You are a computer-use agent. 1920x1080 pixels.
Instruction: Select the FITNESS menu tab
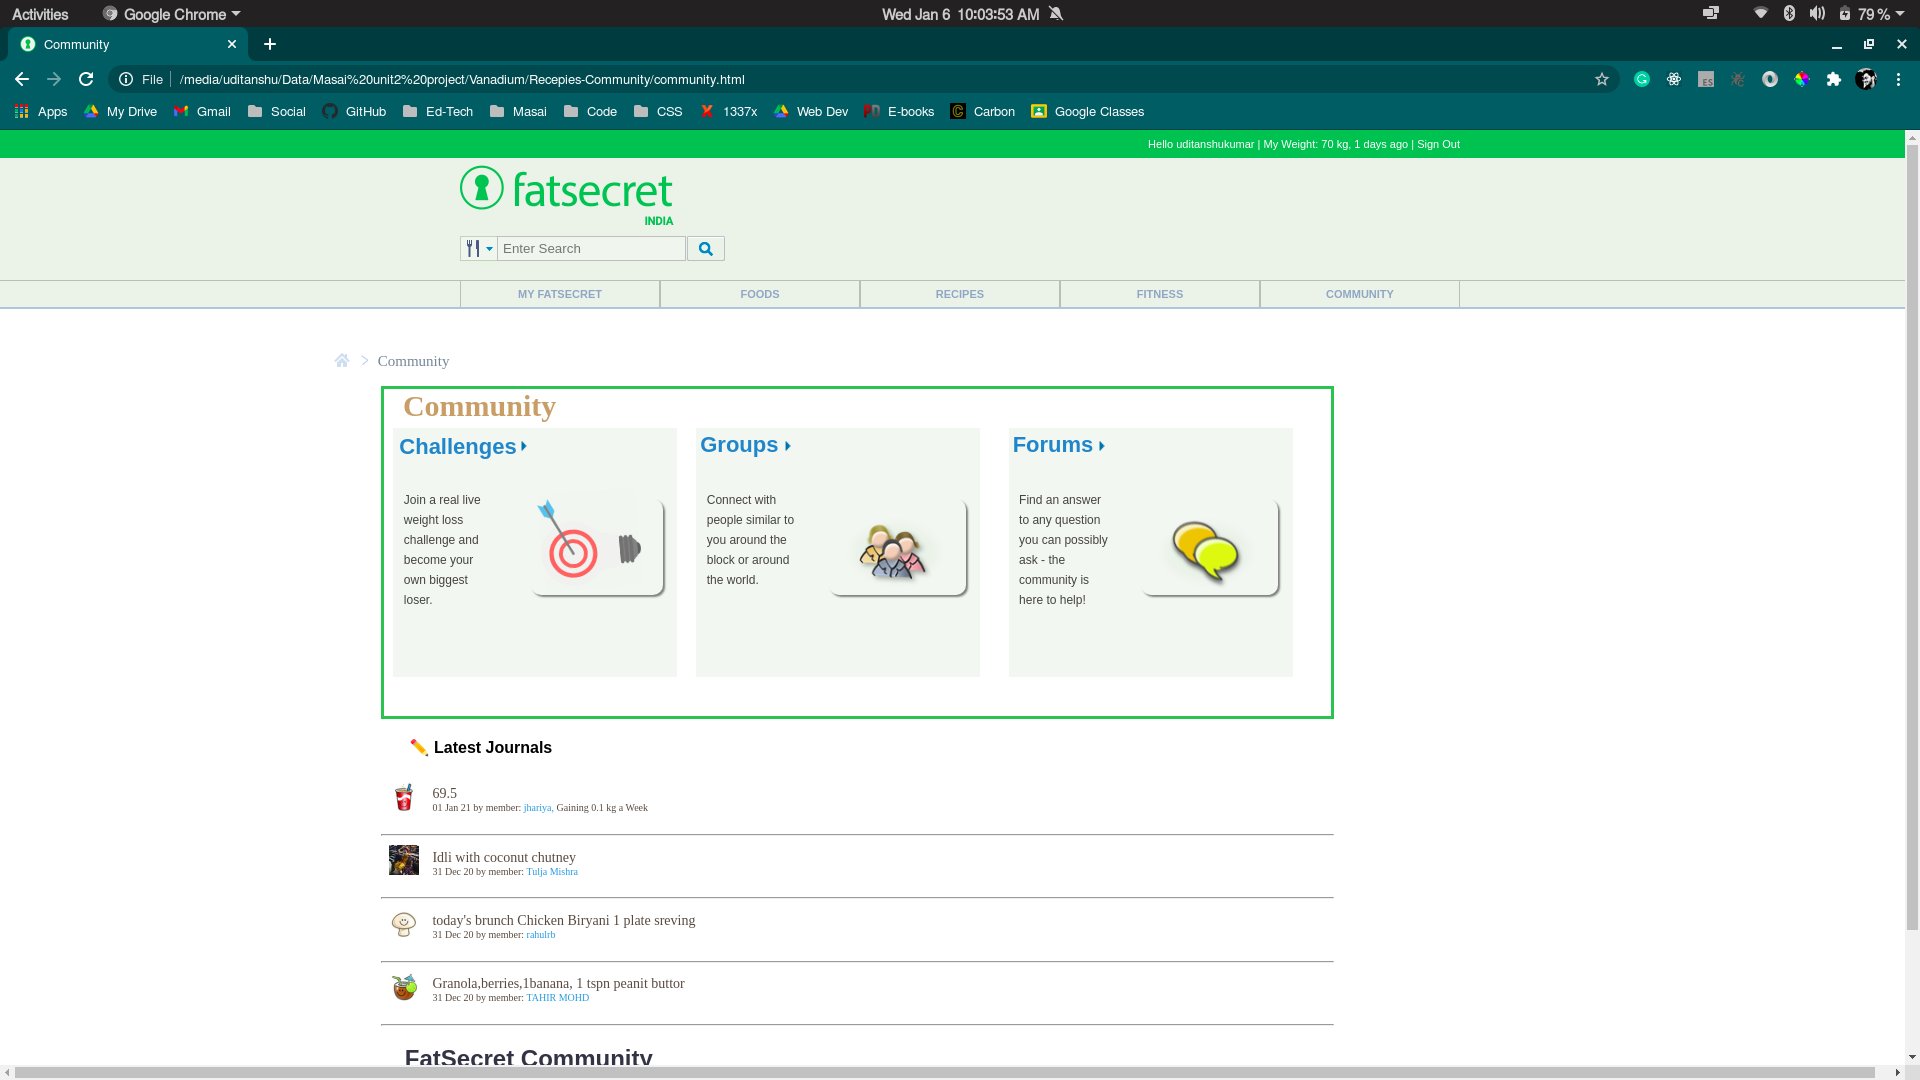1159,293
